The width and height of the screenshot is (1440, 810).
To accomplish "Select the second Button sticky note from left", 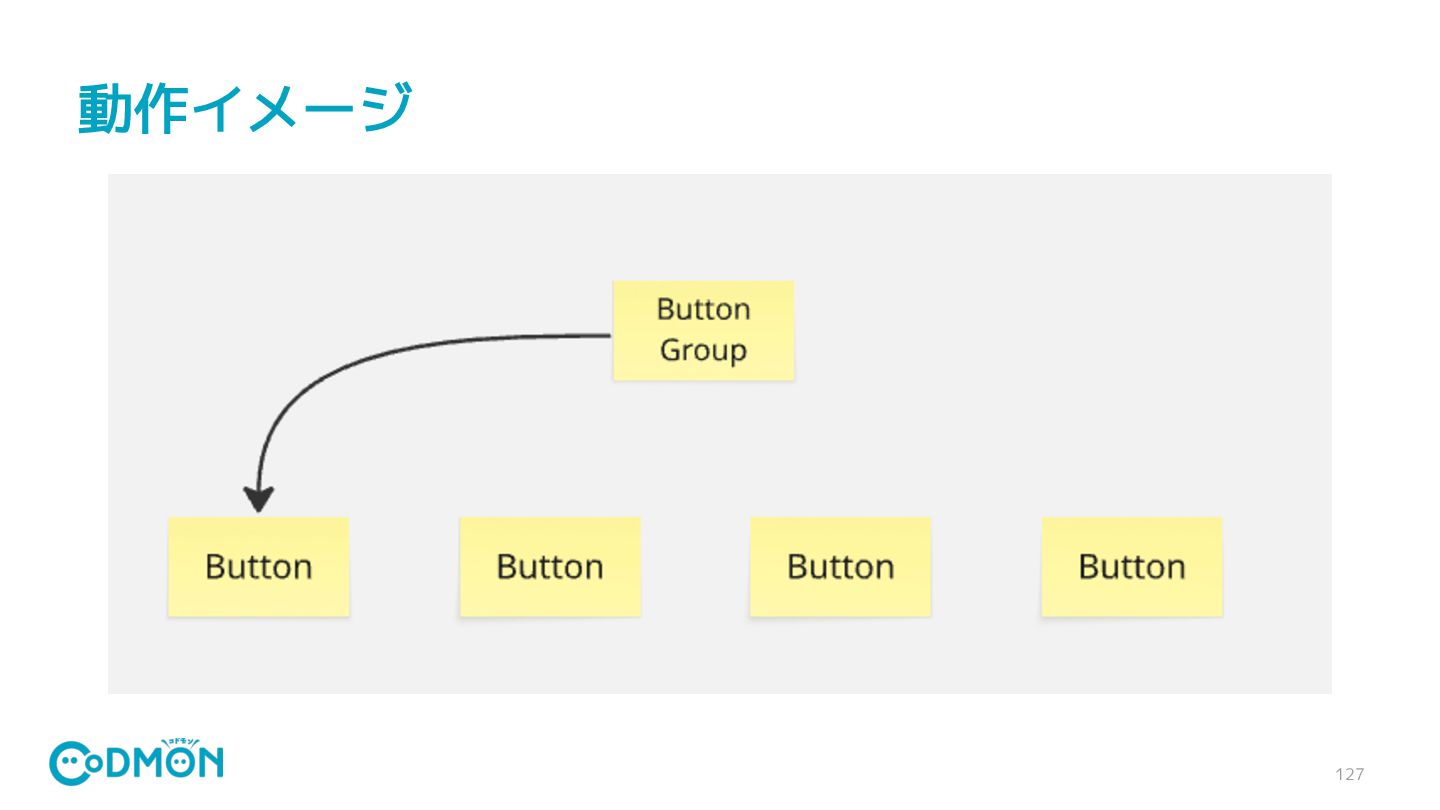I will point(550,566).
